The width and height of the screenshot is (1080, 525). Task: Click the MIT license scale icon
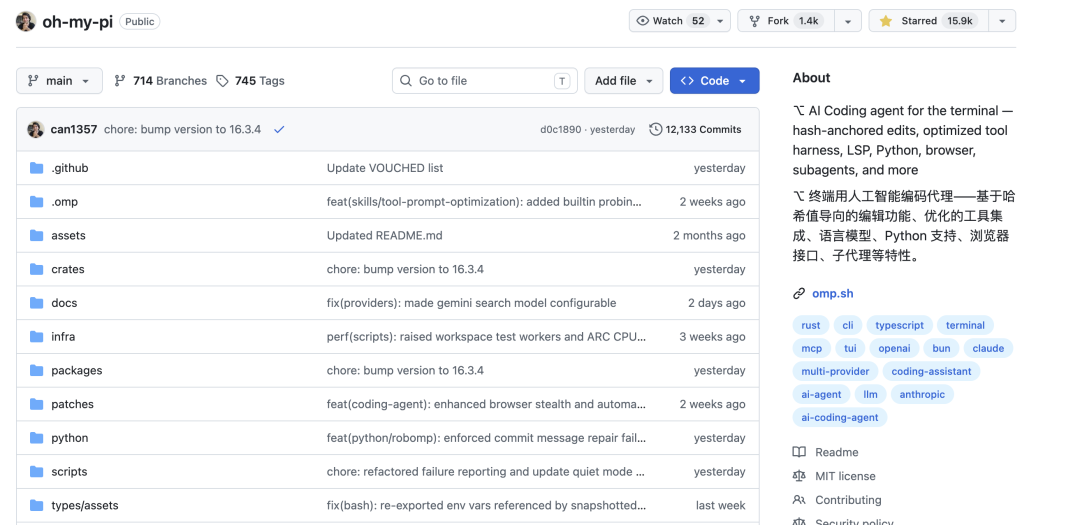click(799, 476)
